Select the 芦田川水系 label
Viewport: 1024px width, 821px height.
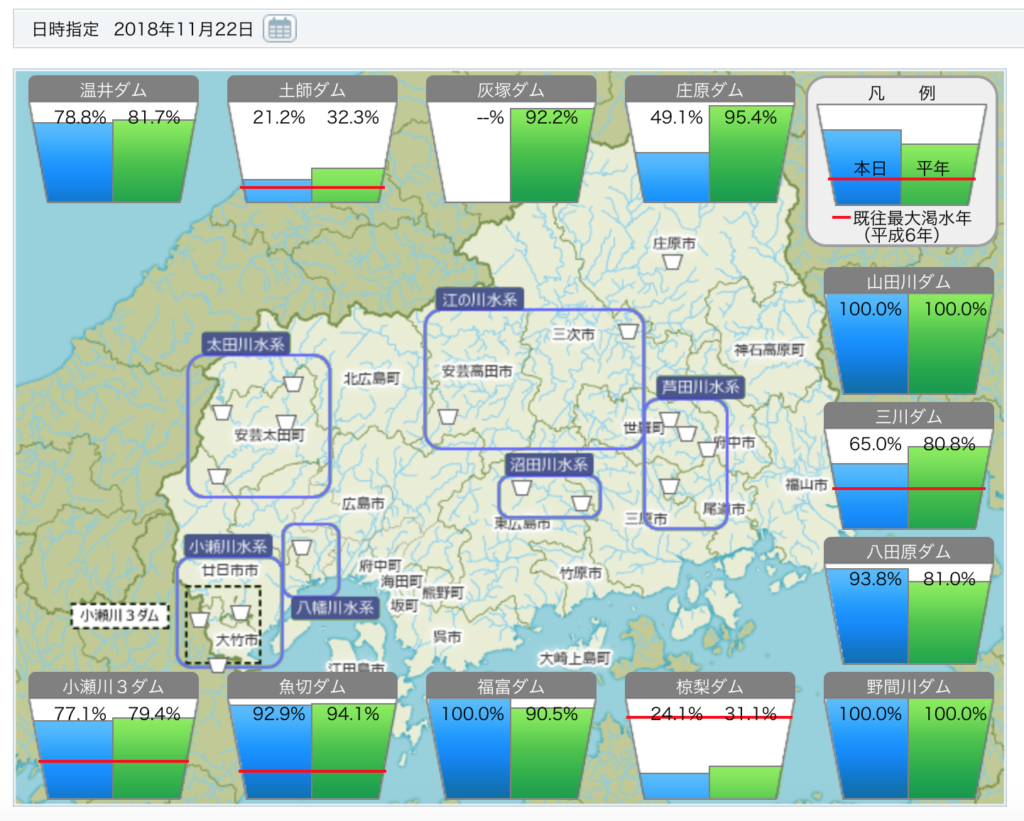[699, 386]
